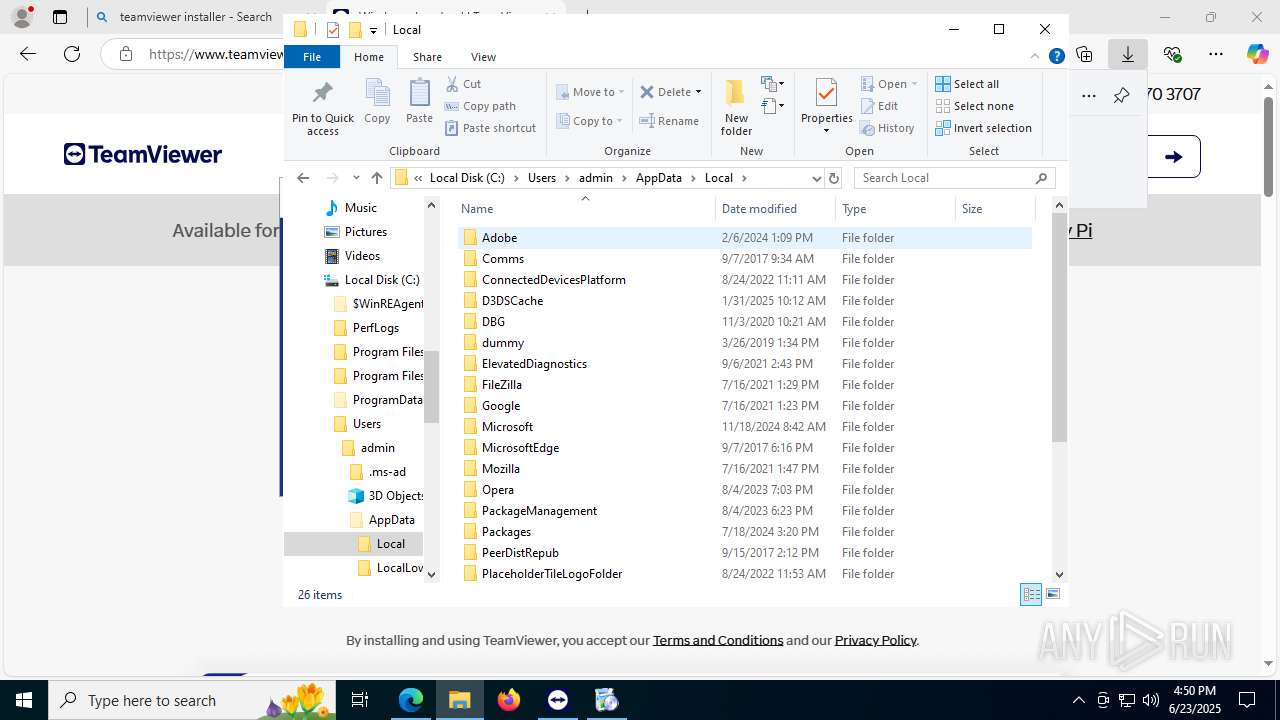Switch to large icons view
Image resolution: width=1280 pixels, height=720 pixels.
pos(1053,594)
